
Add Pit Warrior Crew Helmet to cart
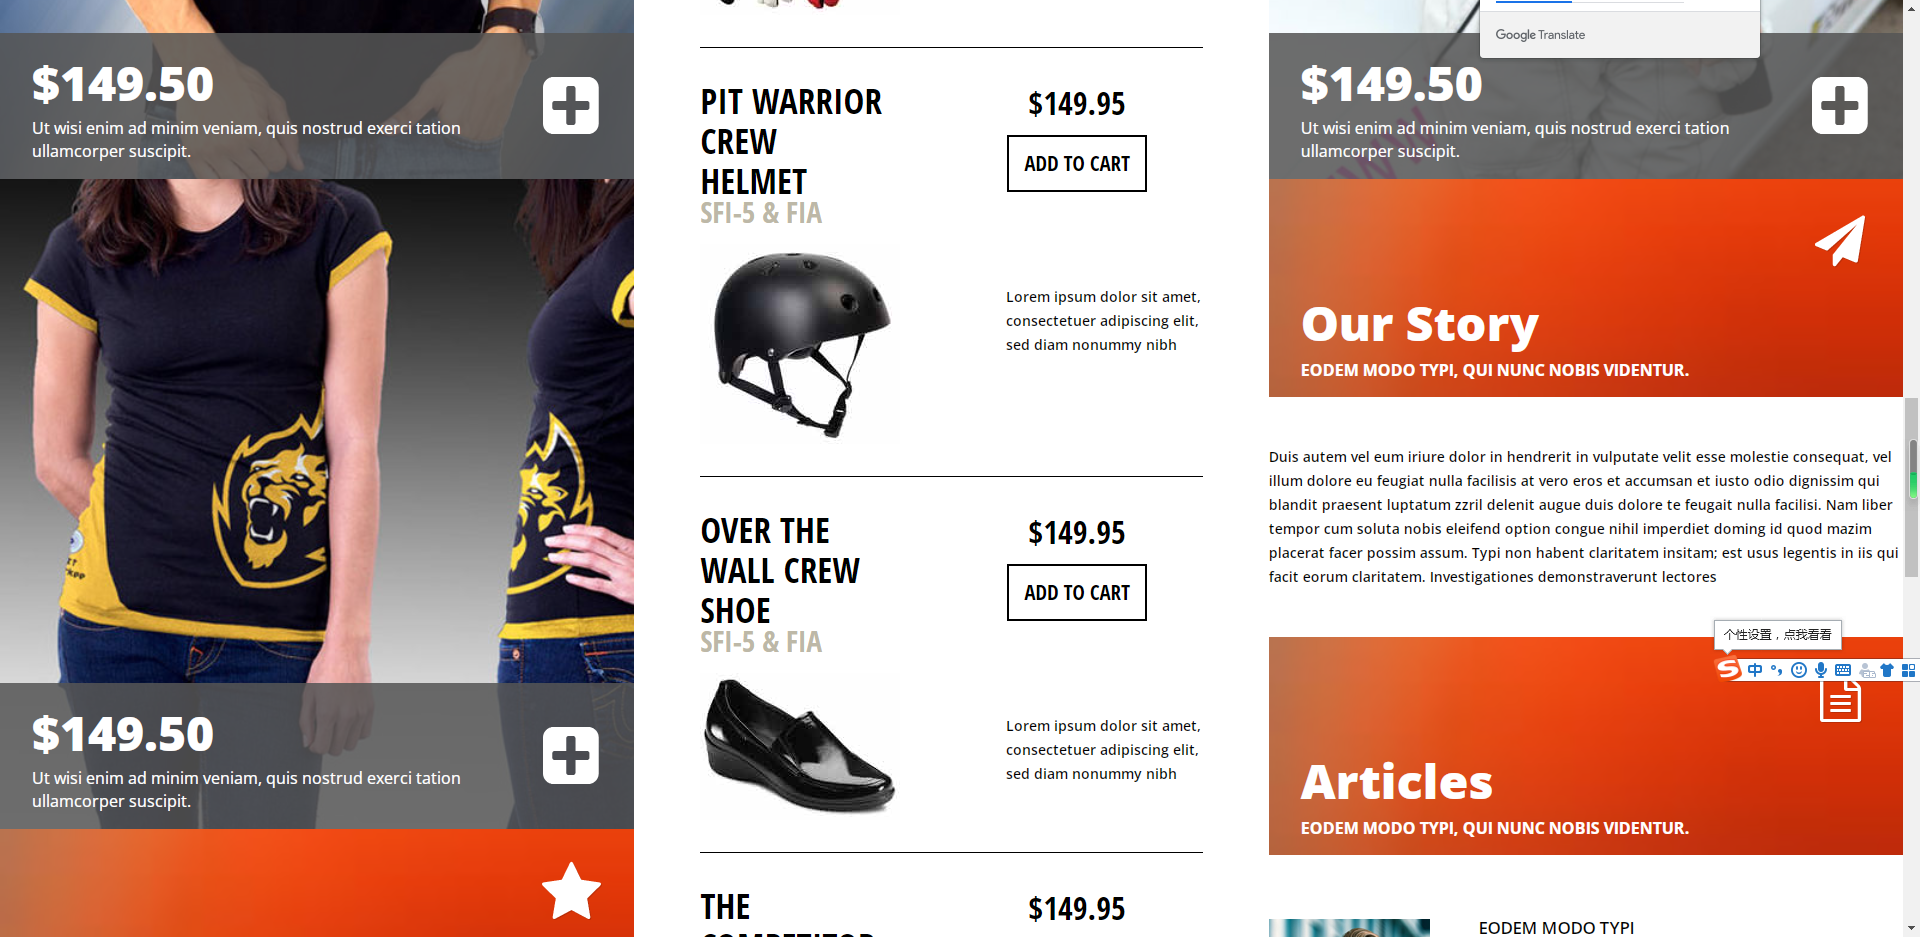[1077, 163]
